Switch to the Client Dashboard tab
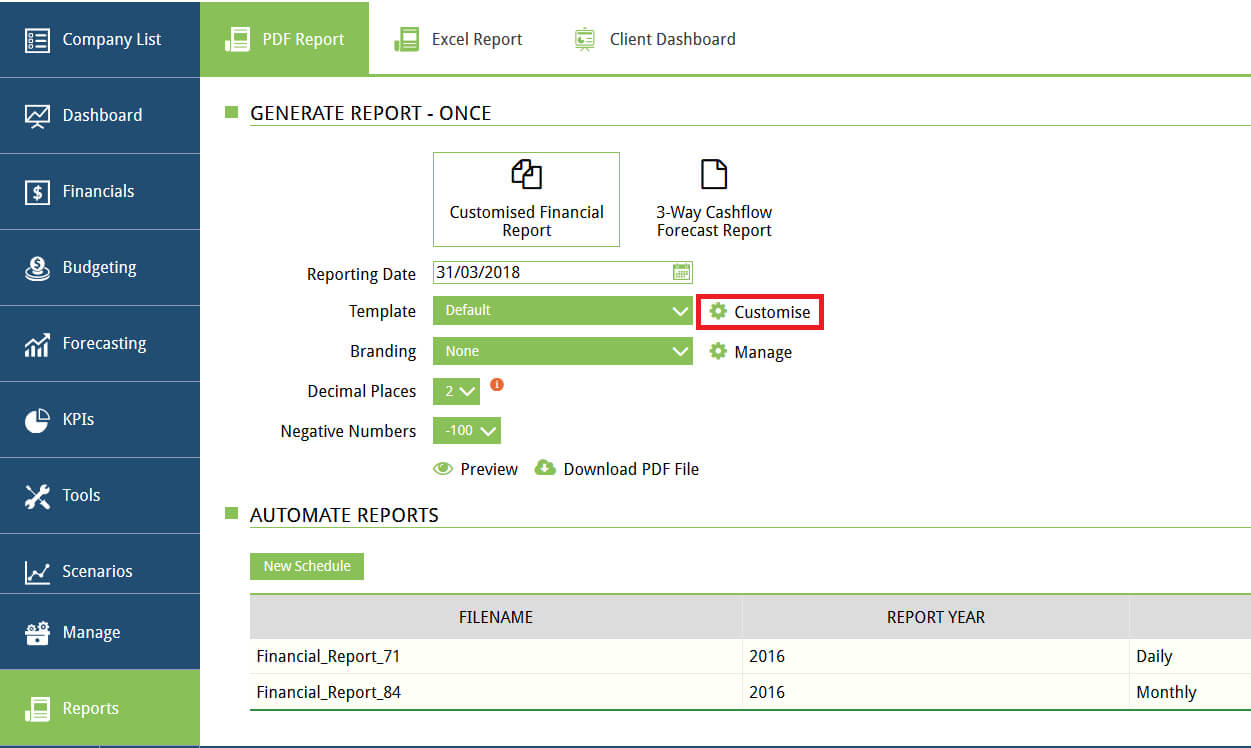The width and height of the screenshot is (1251, 748). [655, 39]
